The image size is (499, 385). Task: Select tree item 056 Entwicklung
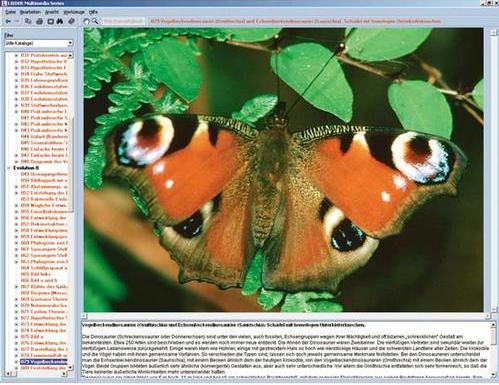[44, 218]
